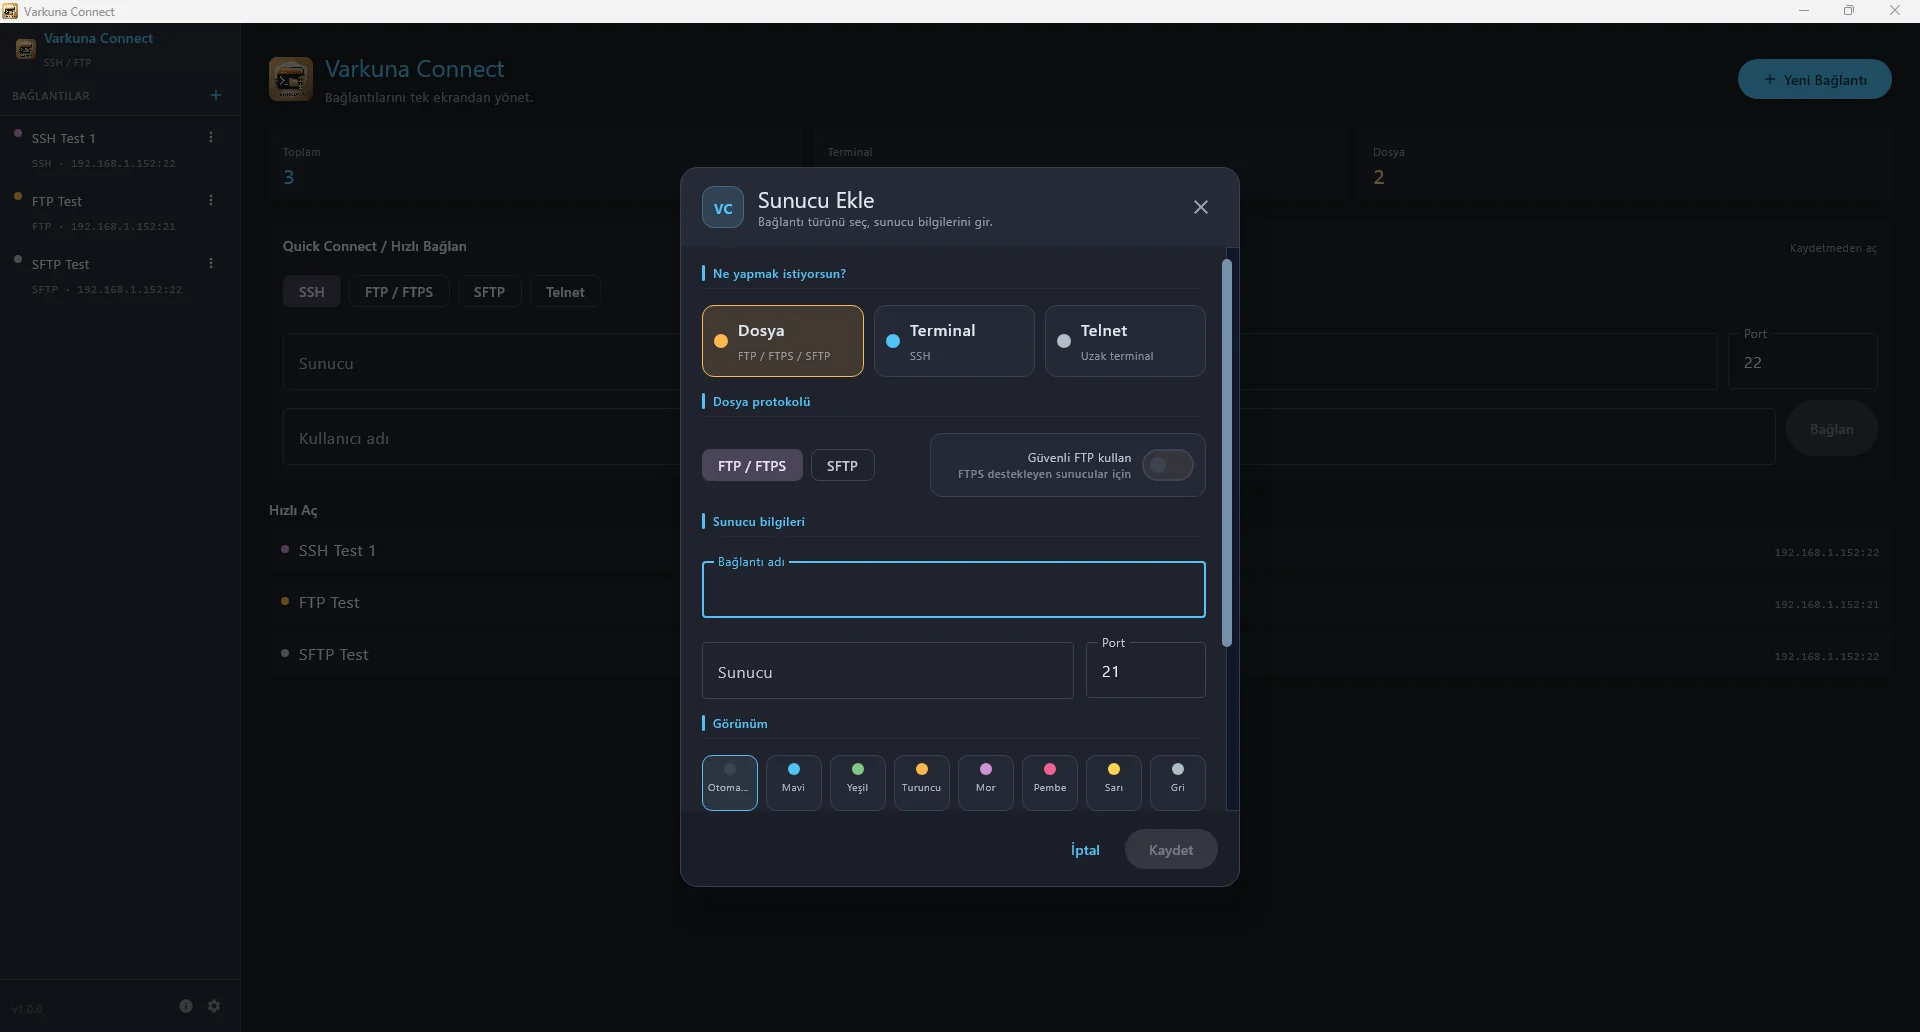This screenshot has width=1920, height=1032.
Task: Switch Quick Connect to Telnet tab
Action: point(565,292)
